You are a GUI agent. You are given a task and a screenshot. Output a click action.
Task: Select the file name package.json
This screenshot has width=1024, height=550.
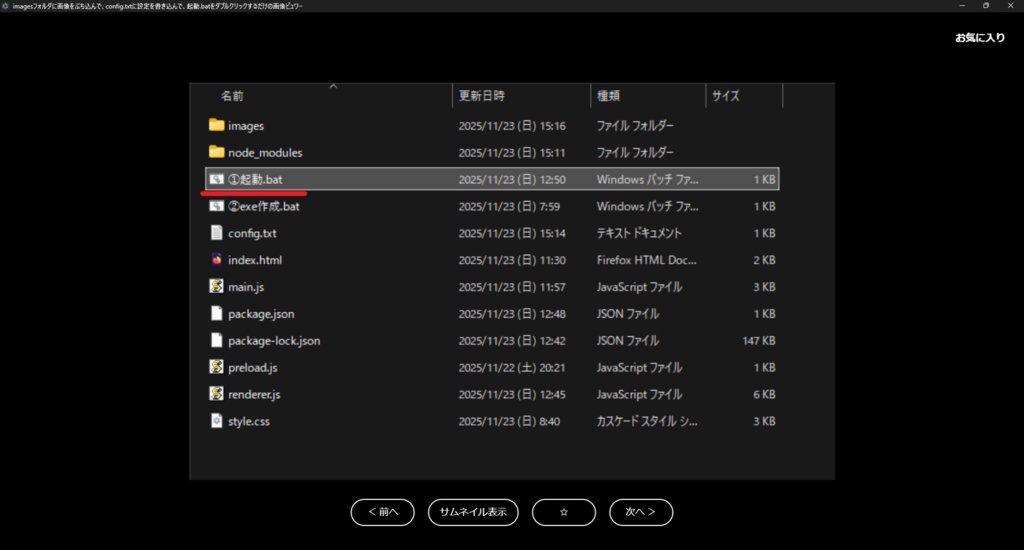(261, 314)
